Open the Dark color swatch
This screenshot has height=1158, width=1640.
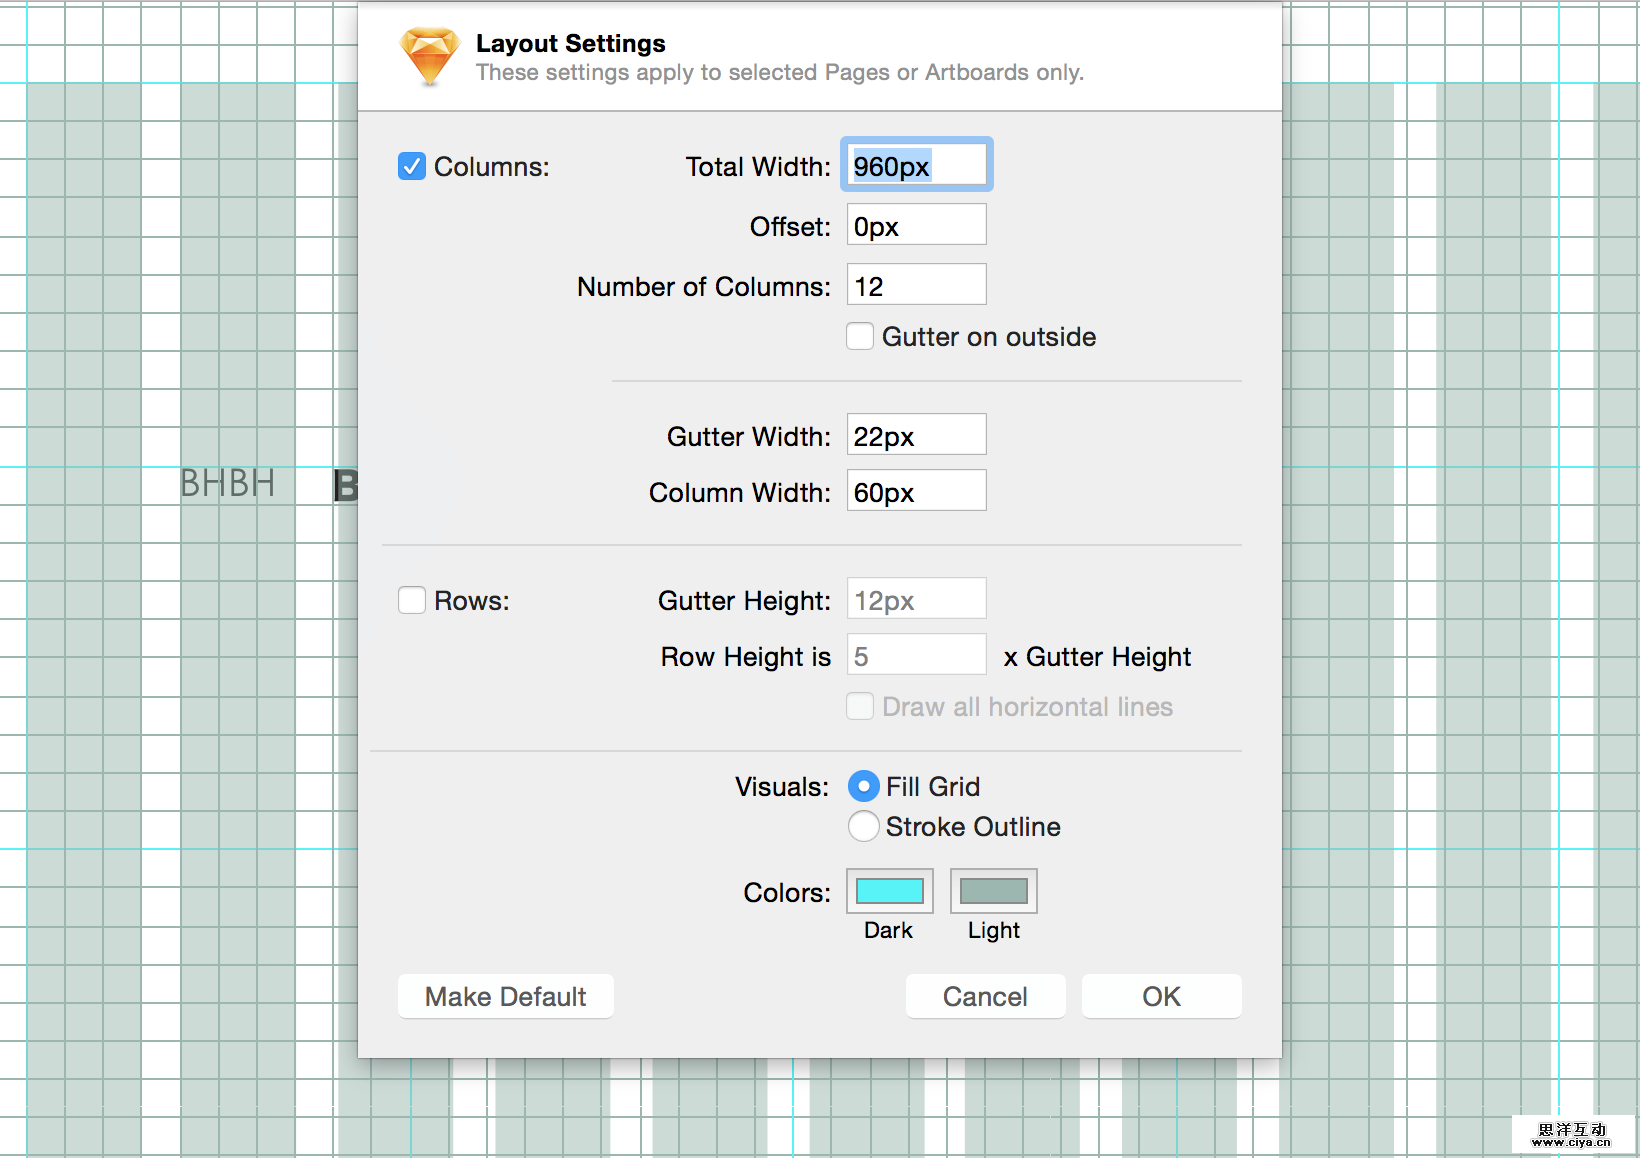[889, 891]
